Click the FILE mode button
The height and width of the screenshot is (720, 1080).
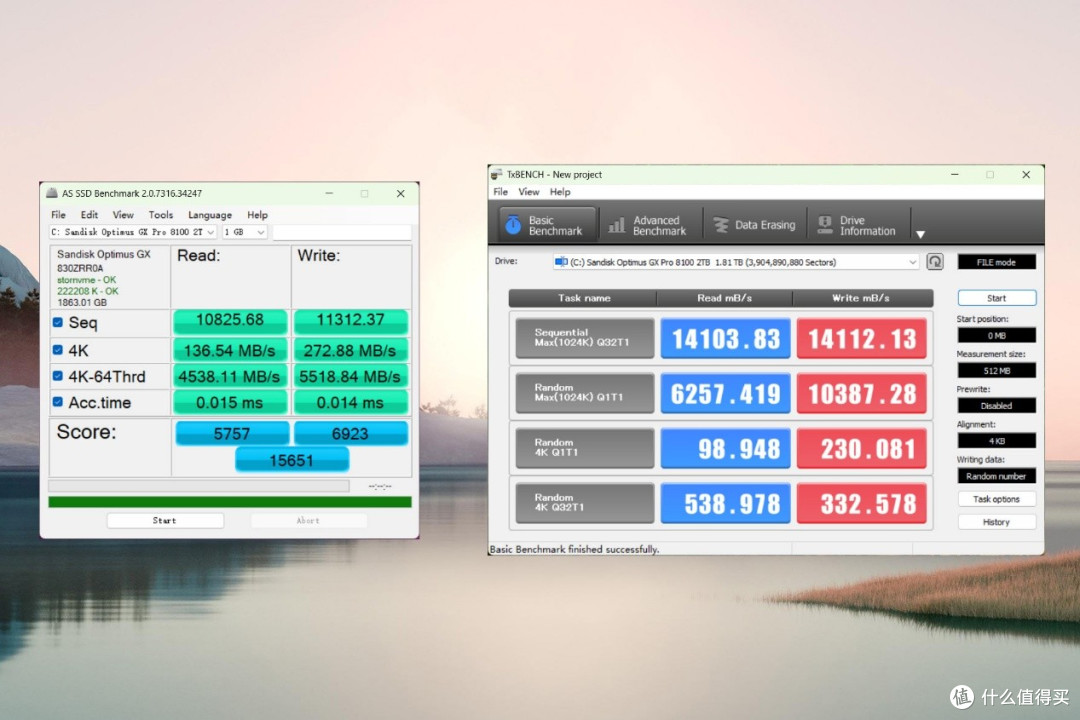point(997,263)
